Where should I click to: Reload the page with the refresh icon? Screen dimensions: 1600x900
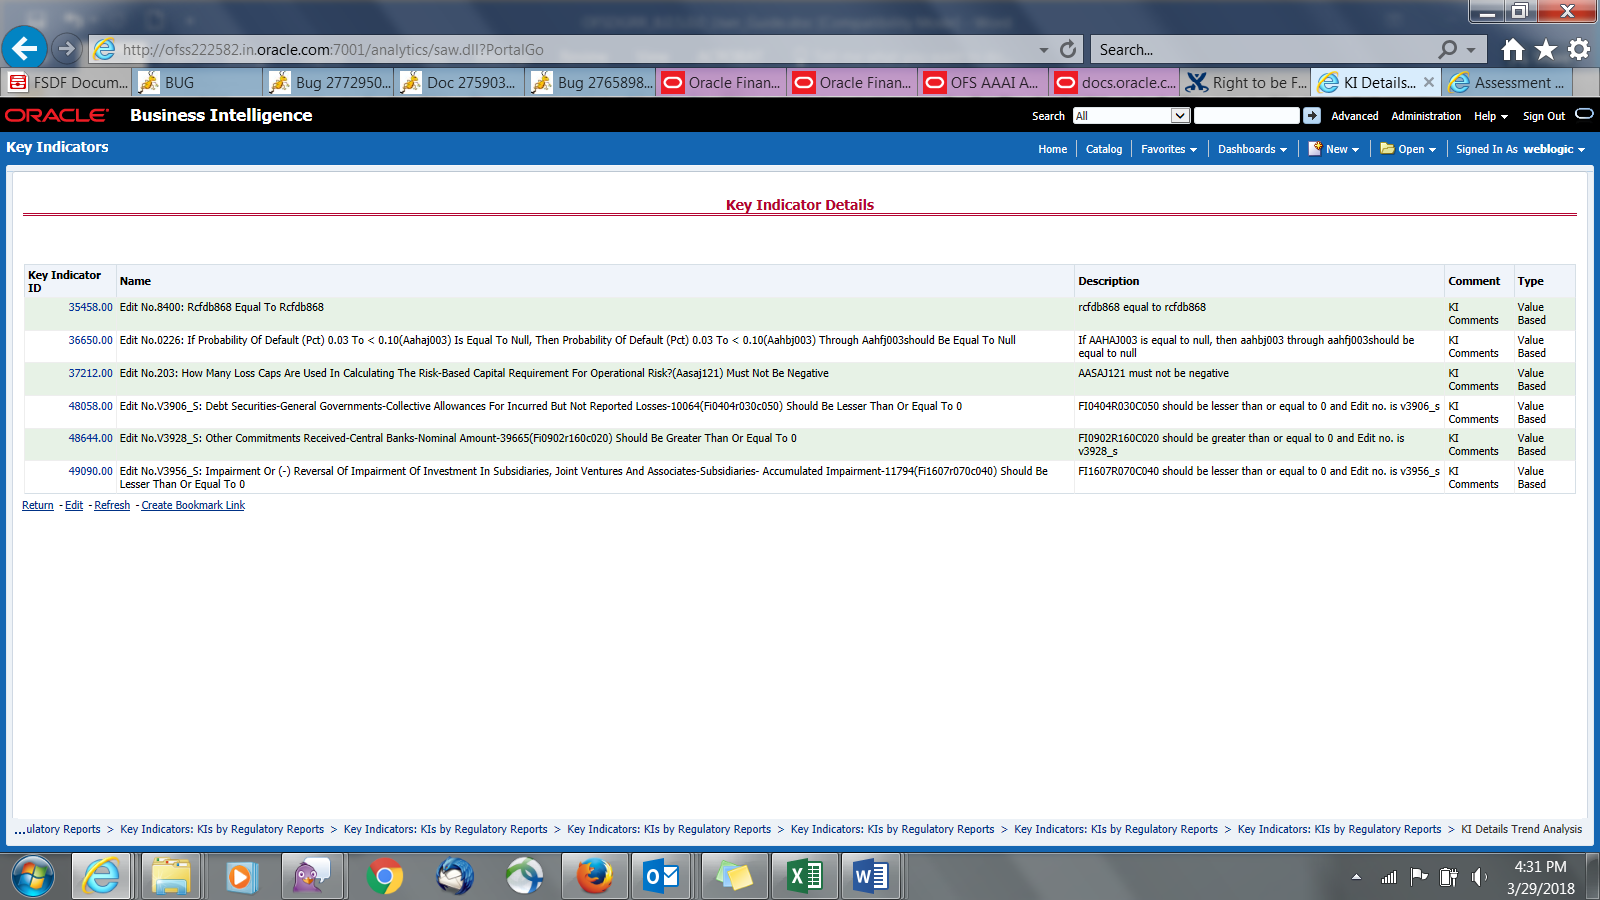pos(1068,49)
